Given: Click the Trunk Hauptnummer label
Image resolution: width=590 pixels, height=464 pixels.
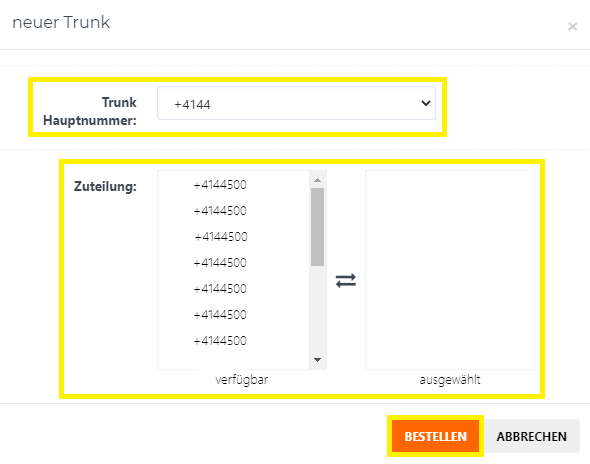Looking at the screenshot, I should pos(90,111).
